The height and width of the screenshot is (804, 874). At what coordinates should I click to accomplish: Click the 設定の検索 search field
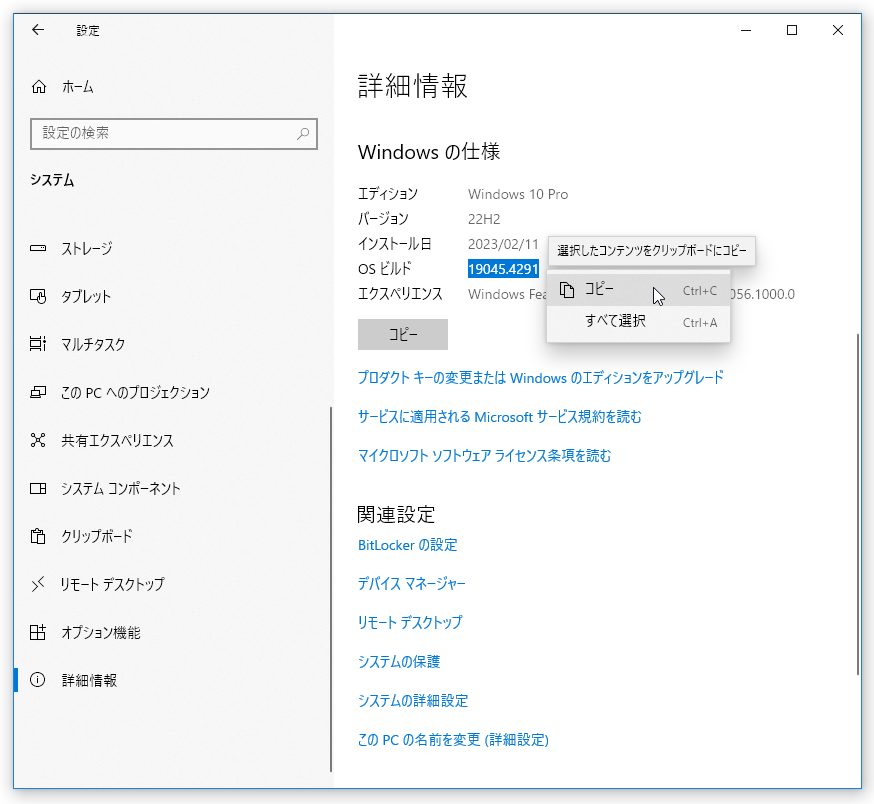pos(173,134)
